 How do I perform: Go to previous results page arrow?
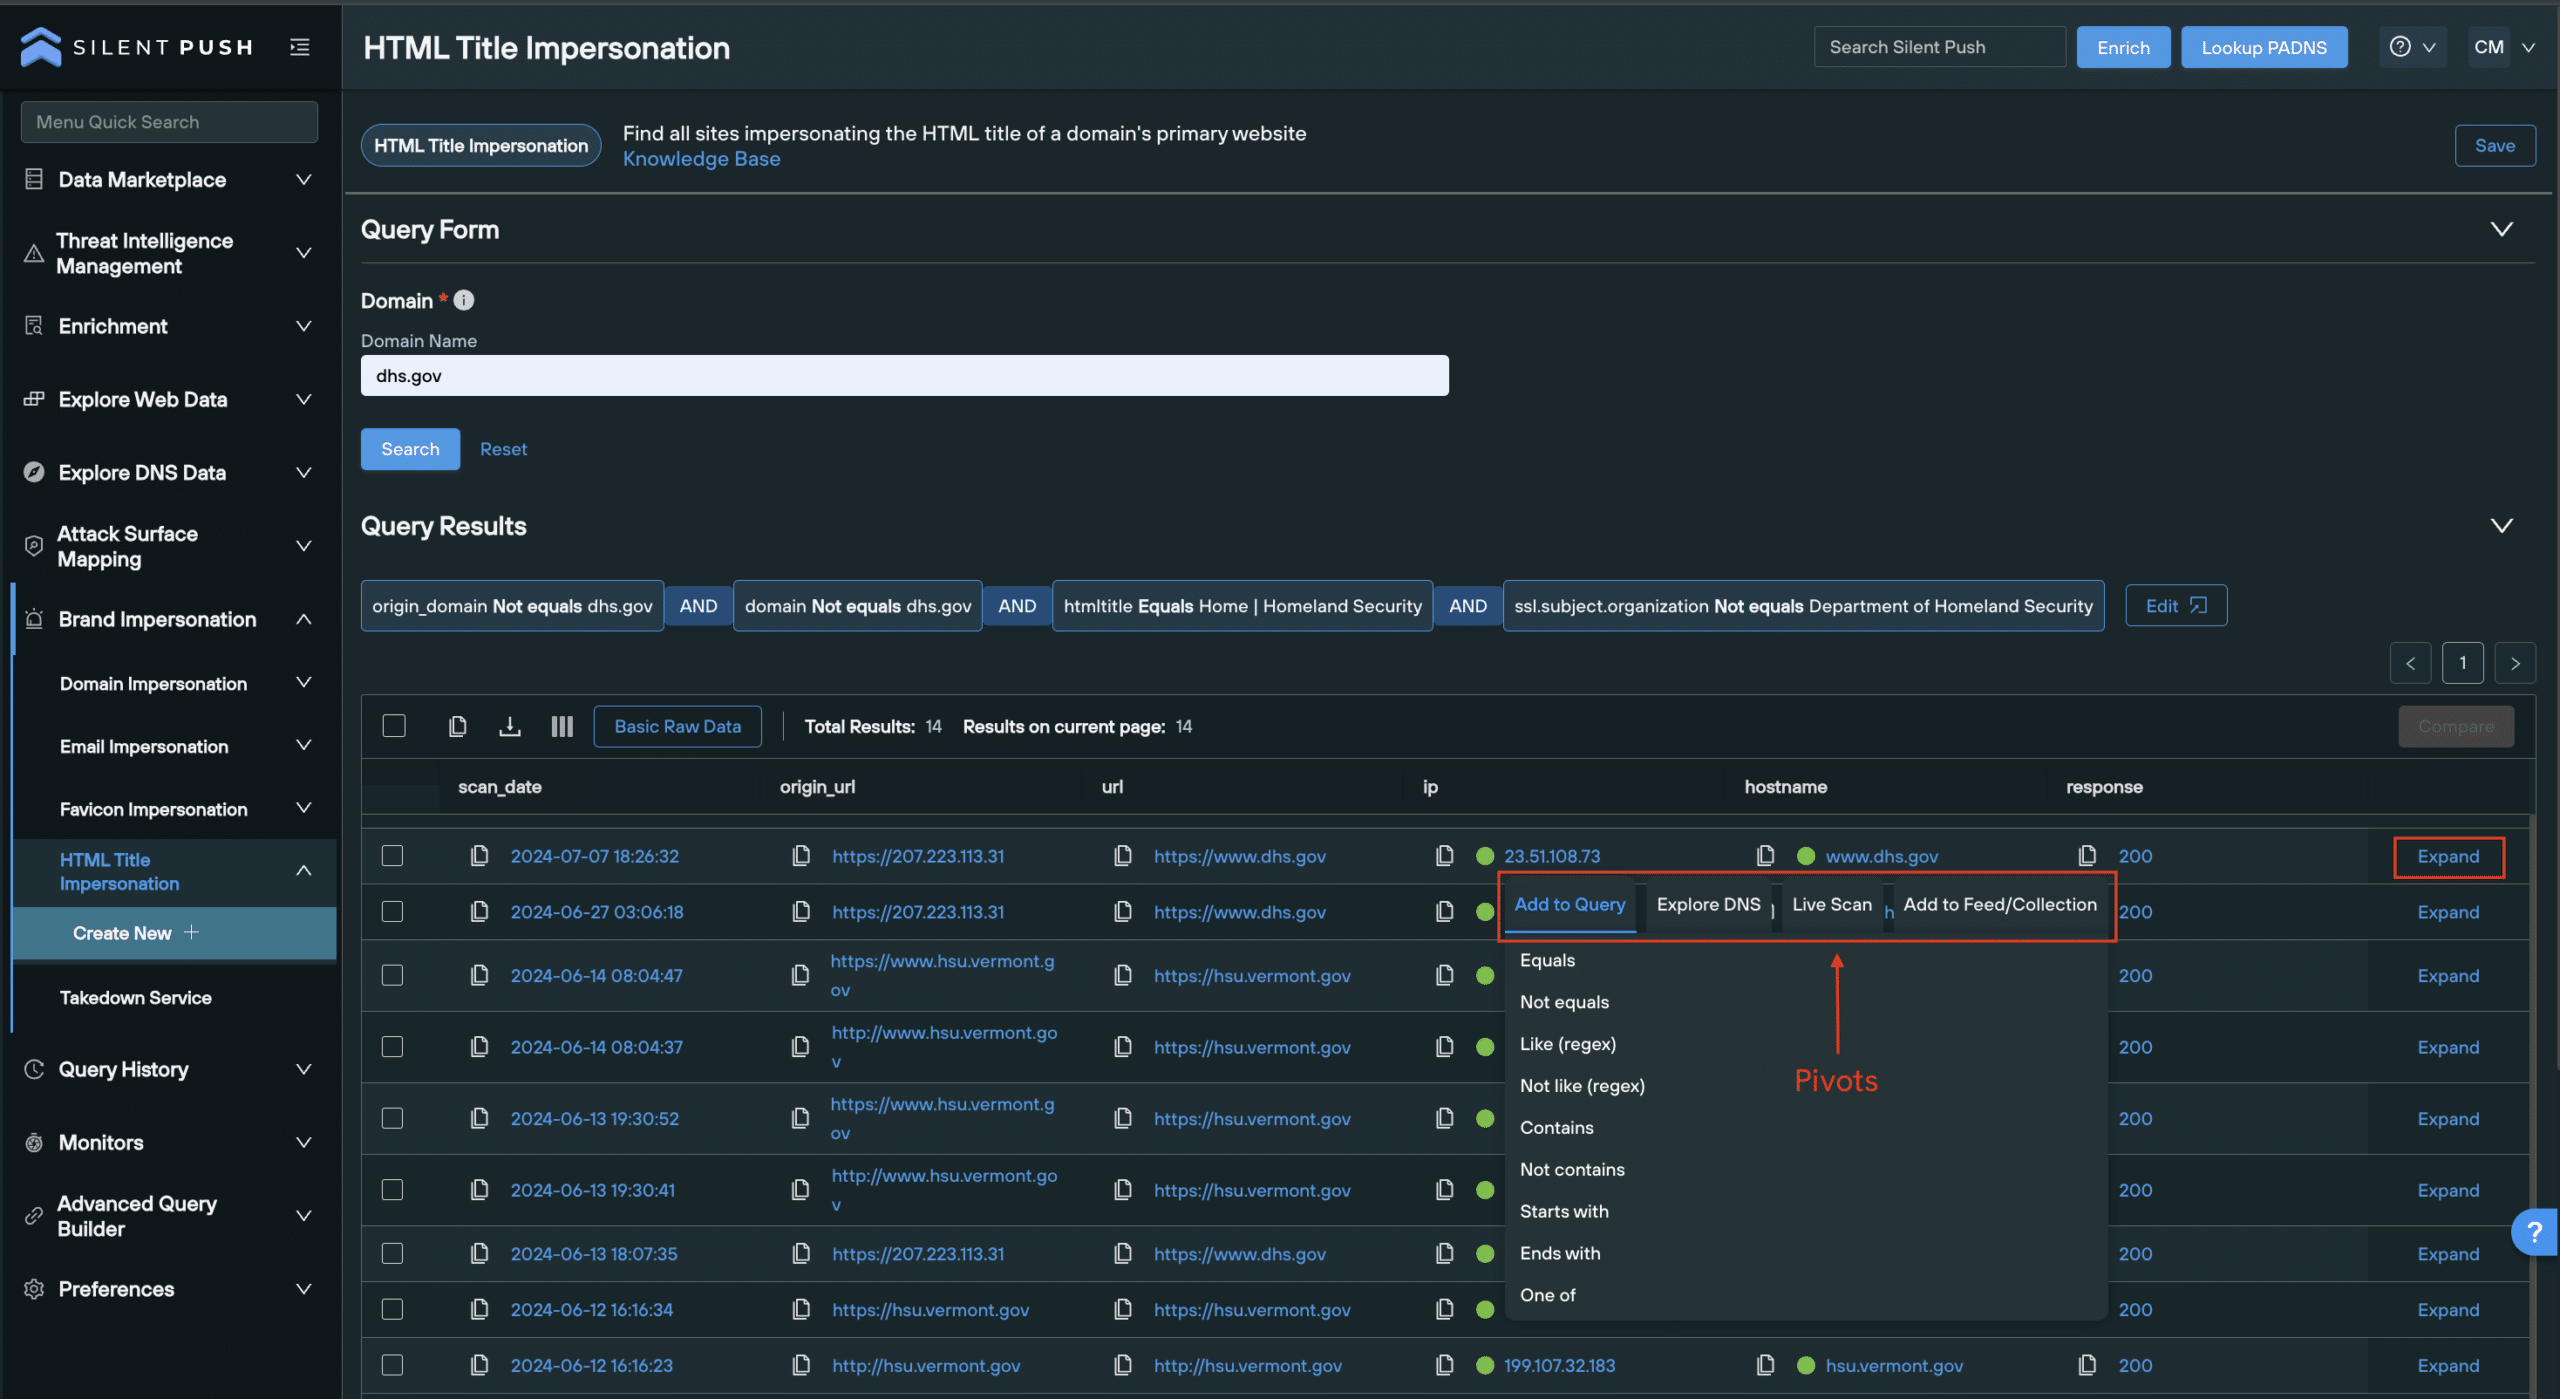tap(2410, 663)
